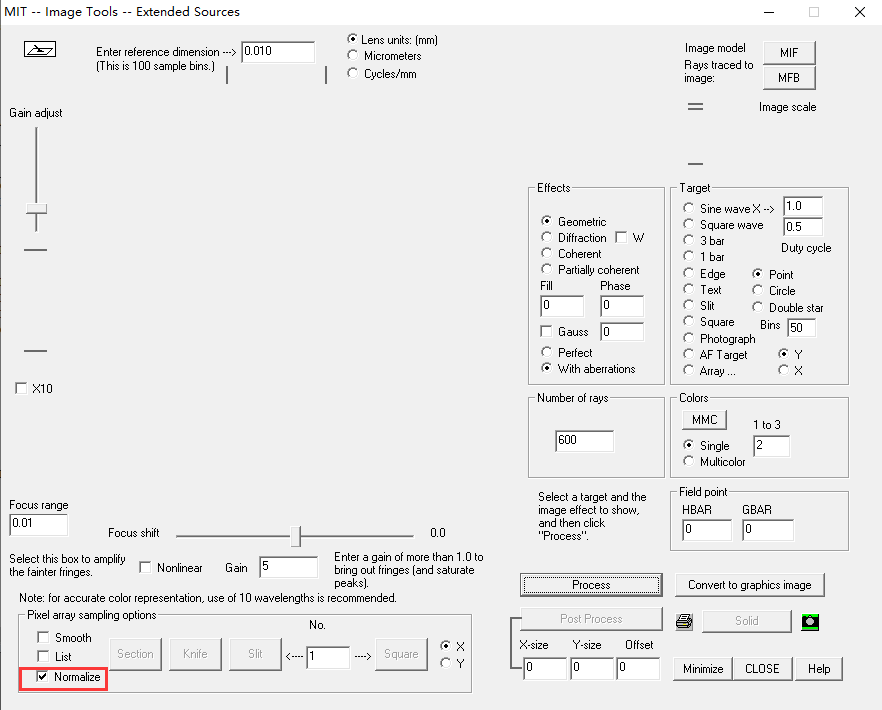The width and height of the screenshot is (882, 710).
Task: Click the Bins input field
Action: point(802,327)
